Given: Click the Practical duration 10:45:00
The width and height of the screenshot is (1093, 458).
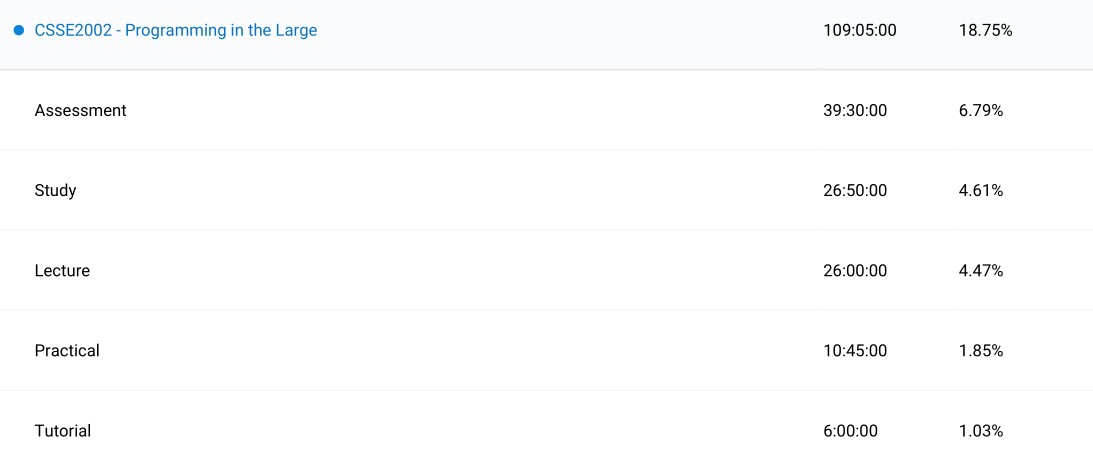Looking at the screenshot, I should pos(854,351).
